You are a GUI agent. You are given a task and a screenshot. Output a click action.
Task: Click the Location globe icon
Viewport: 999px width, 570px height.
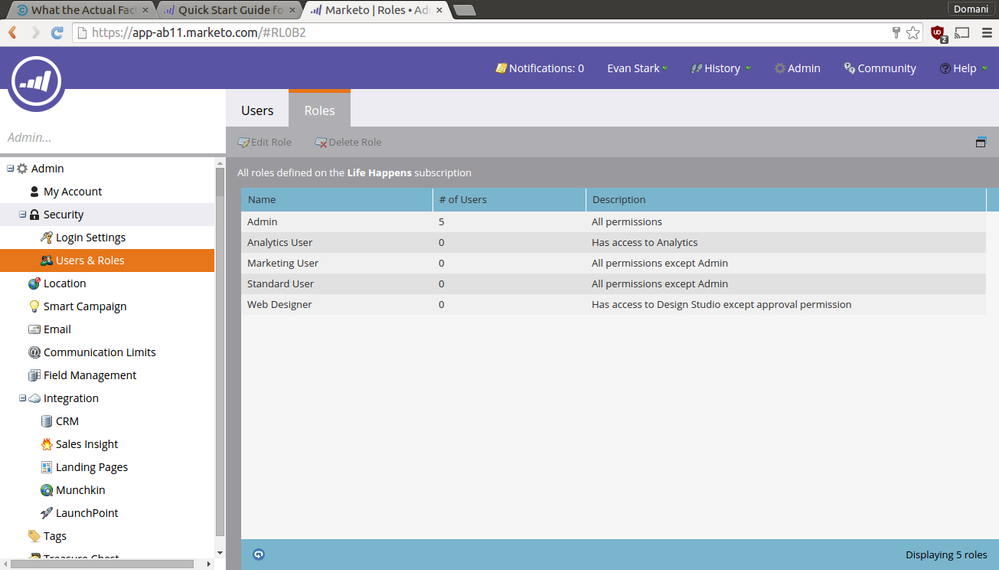coord(34,283)
